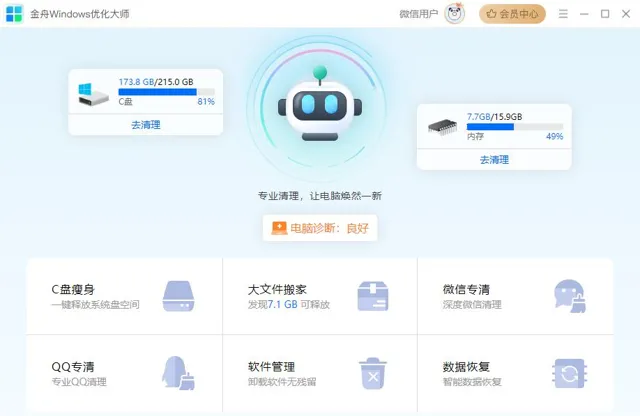This screenshot has width=640, height=416.
Task: Minimize the optimizer window
Action: point(584,14)
